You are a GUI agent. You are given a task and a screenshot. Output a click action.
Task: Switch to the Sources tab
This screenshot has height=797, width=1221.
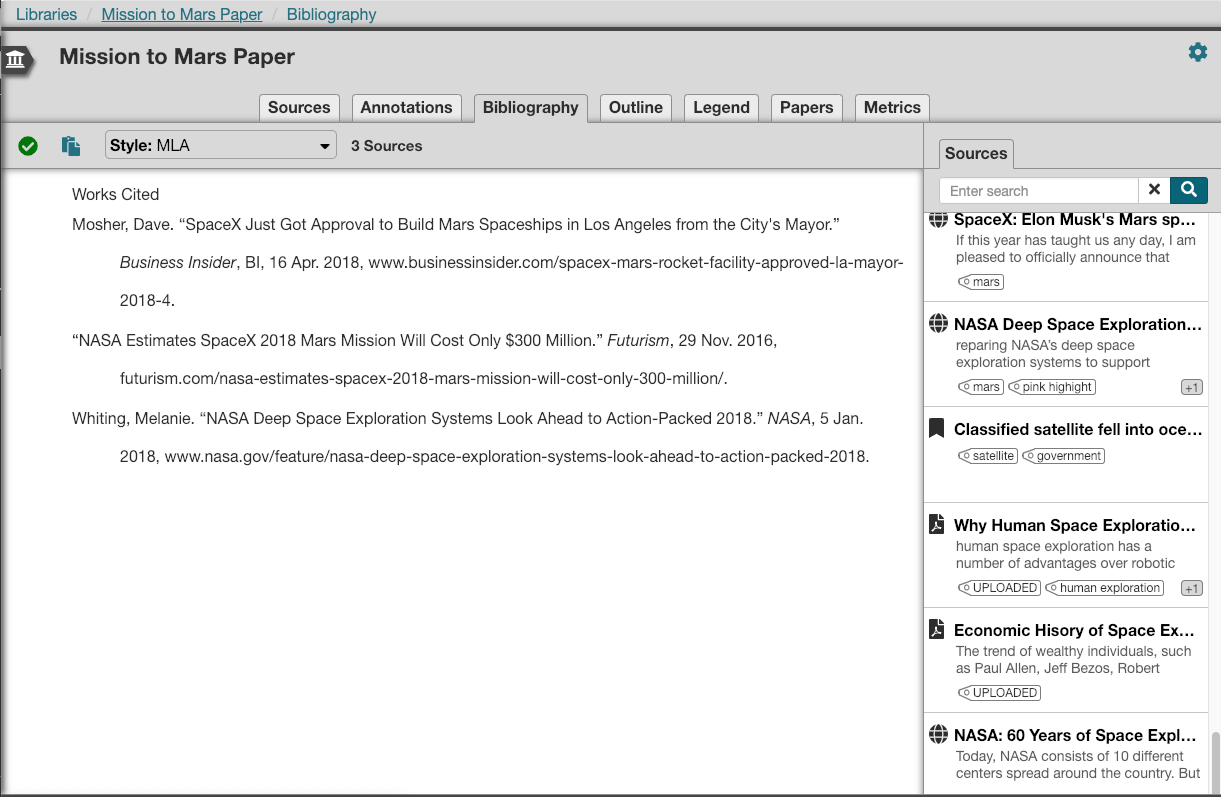299,108
